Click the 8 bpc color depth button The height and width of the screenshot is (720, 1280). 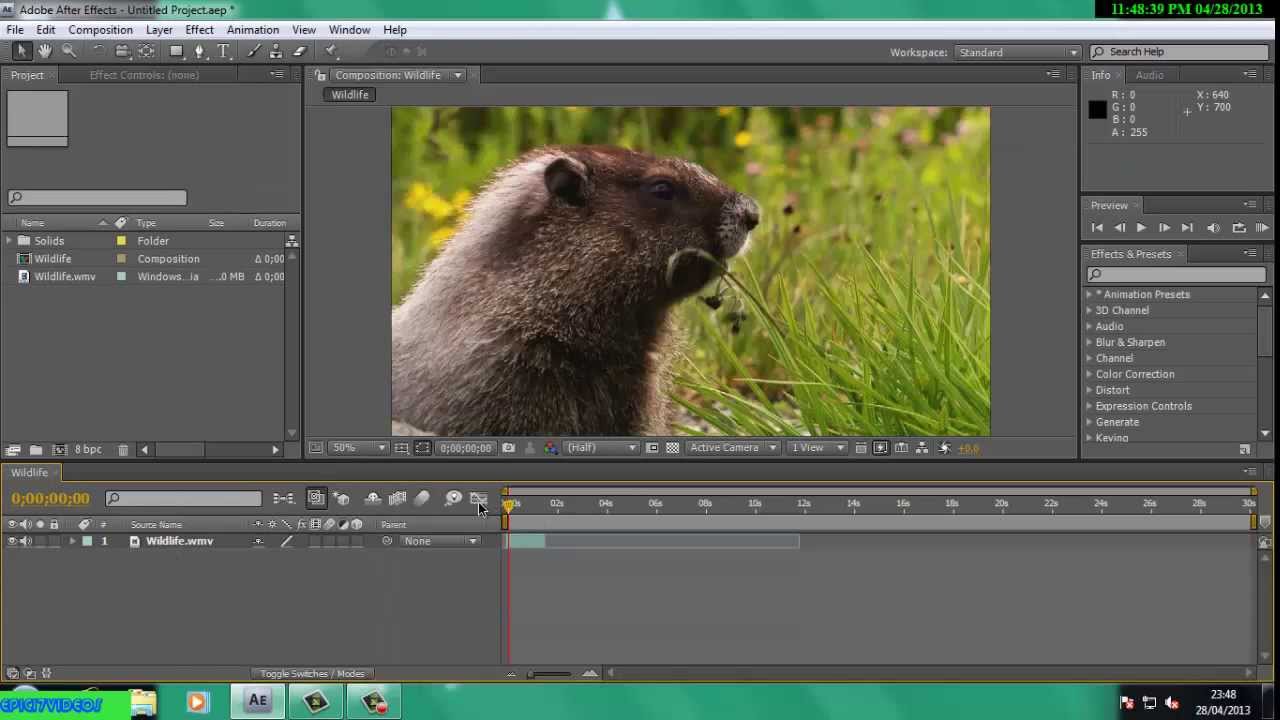(88, 450)
